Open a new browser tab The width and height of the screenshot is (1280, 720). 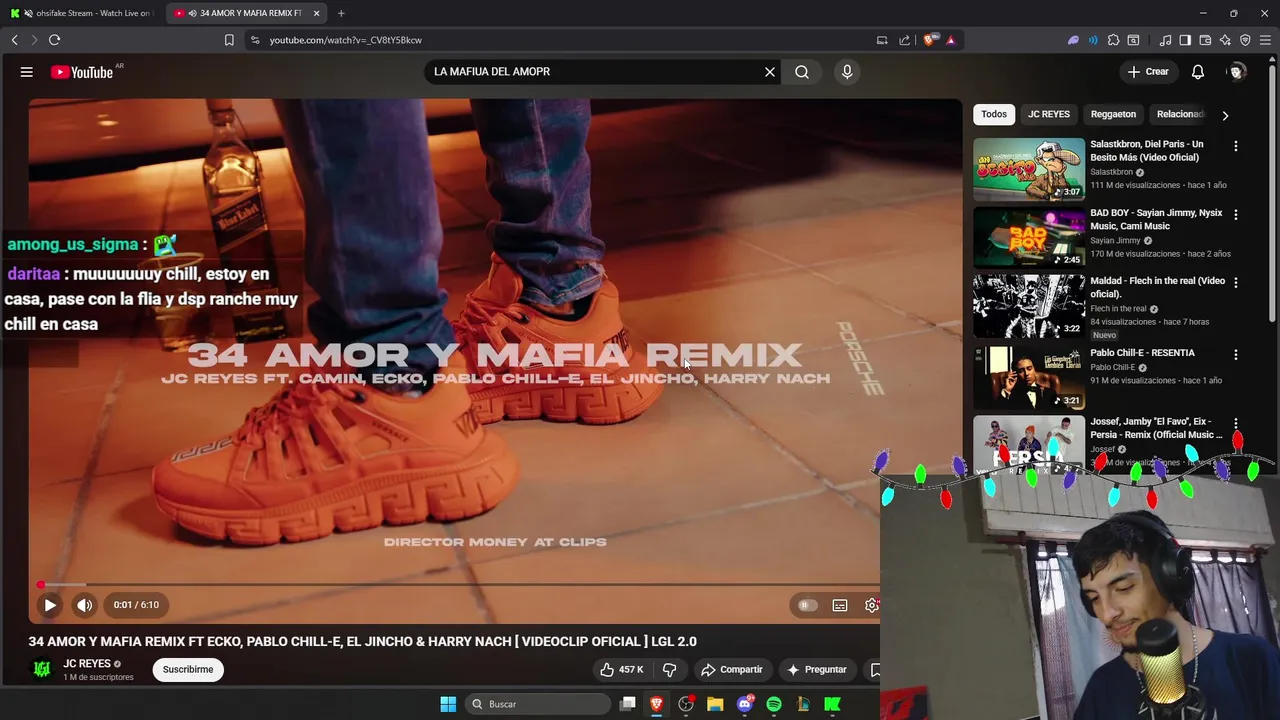point(341,13)
